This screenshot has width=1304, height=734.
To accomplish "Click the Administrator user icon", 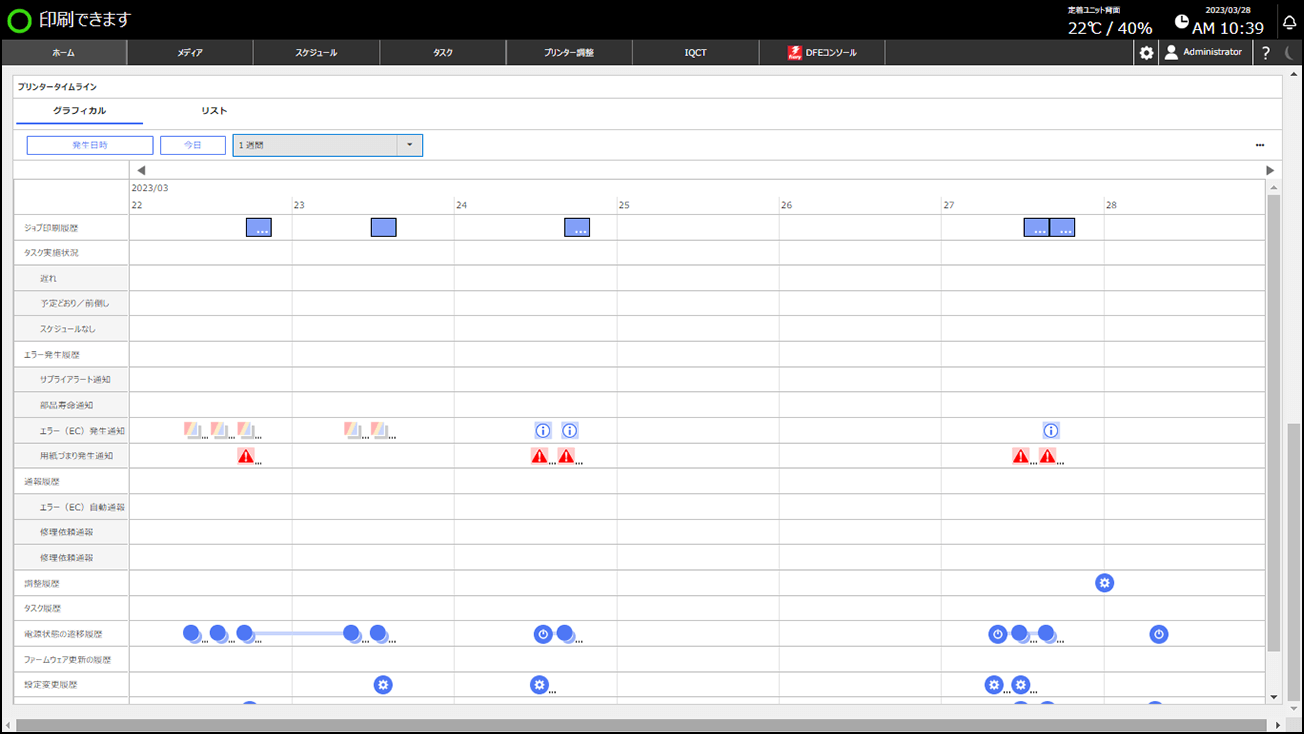I will pyautogui.click(x=1171, y=53).
